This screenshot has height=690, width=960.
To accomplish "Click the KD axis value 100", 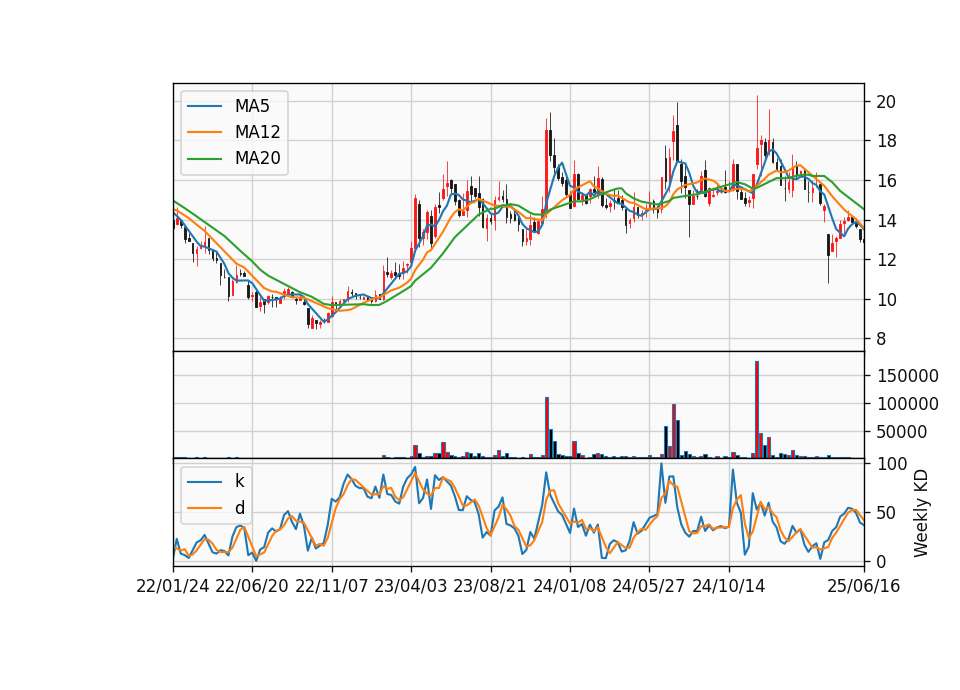I will (891, 463).
